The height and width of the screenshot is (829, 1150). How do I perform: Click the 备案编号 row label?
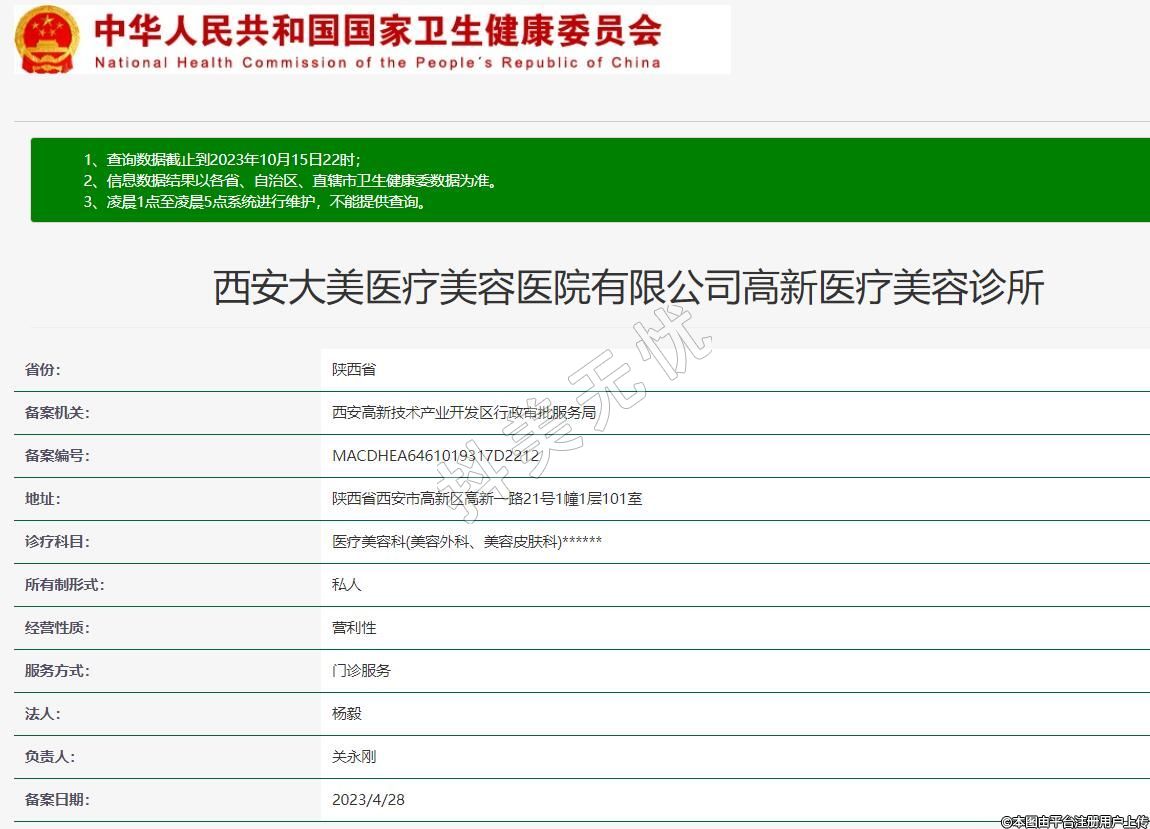point(57,455)
